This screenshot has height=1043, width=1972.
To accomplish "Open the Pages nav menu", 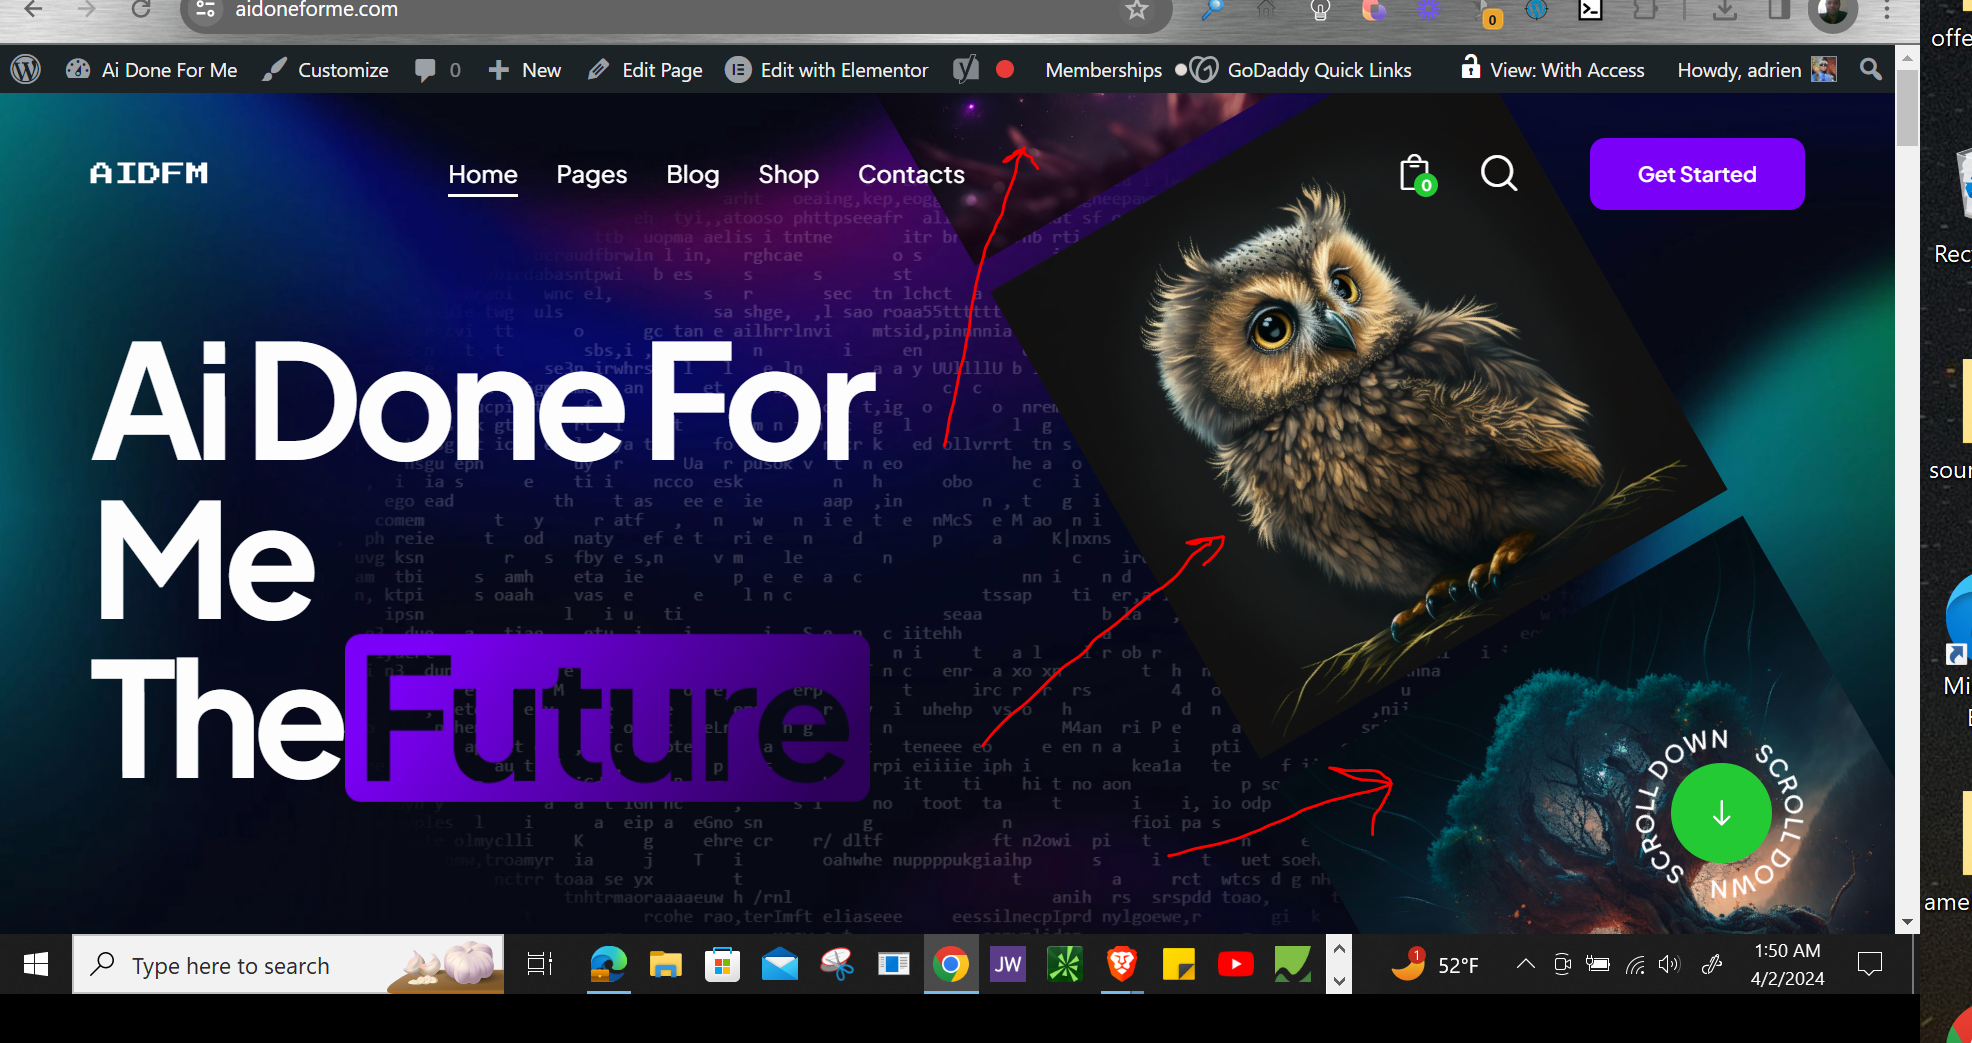I will 592,174.
